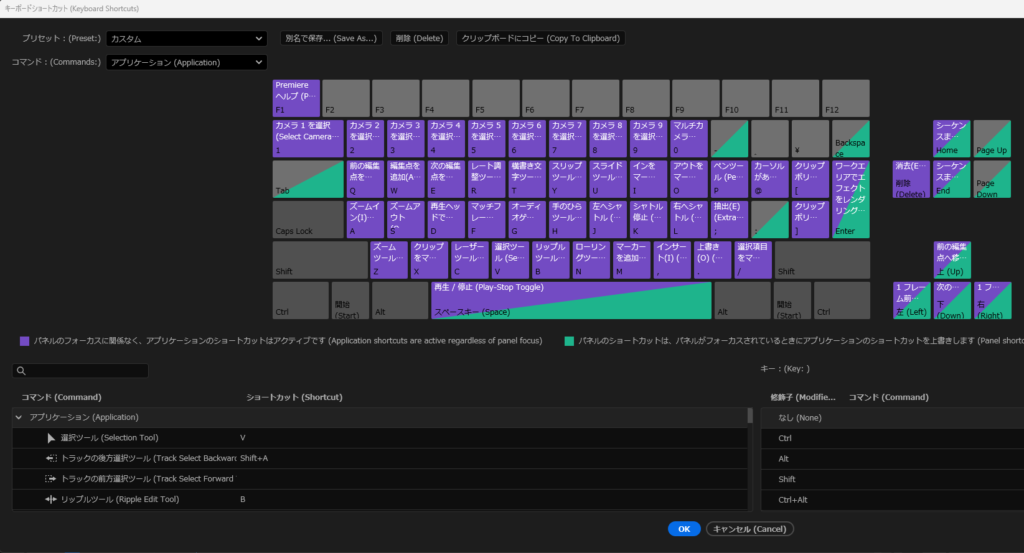
Task: Select the Ctrl modifier row
Action: click(892, 438)
